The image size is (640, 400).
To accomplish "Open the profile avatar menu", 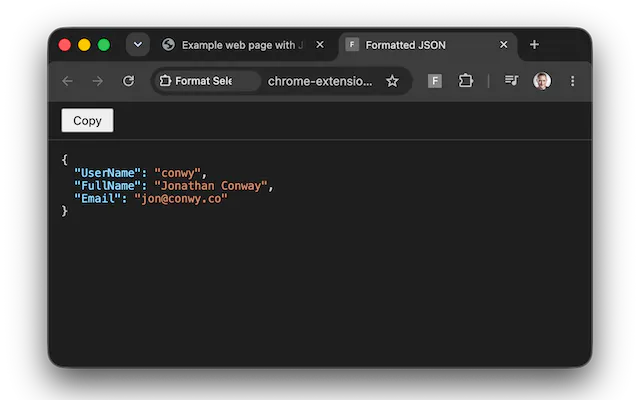I will click(542, 81).
